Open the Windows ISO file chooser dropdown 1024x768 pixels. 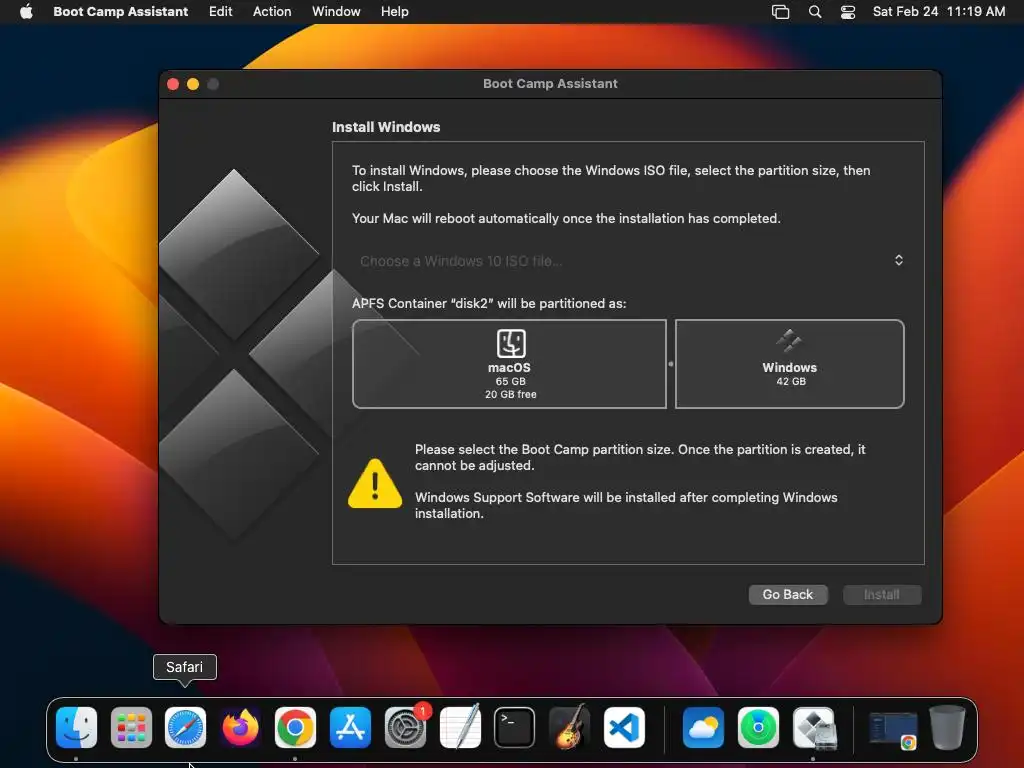tap(628, 261)
